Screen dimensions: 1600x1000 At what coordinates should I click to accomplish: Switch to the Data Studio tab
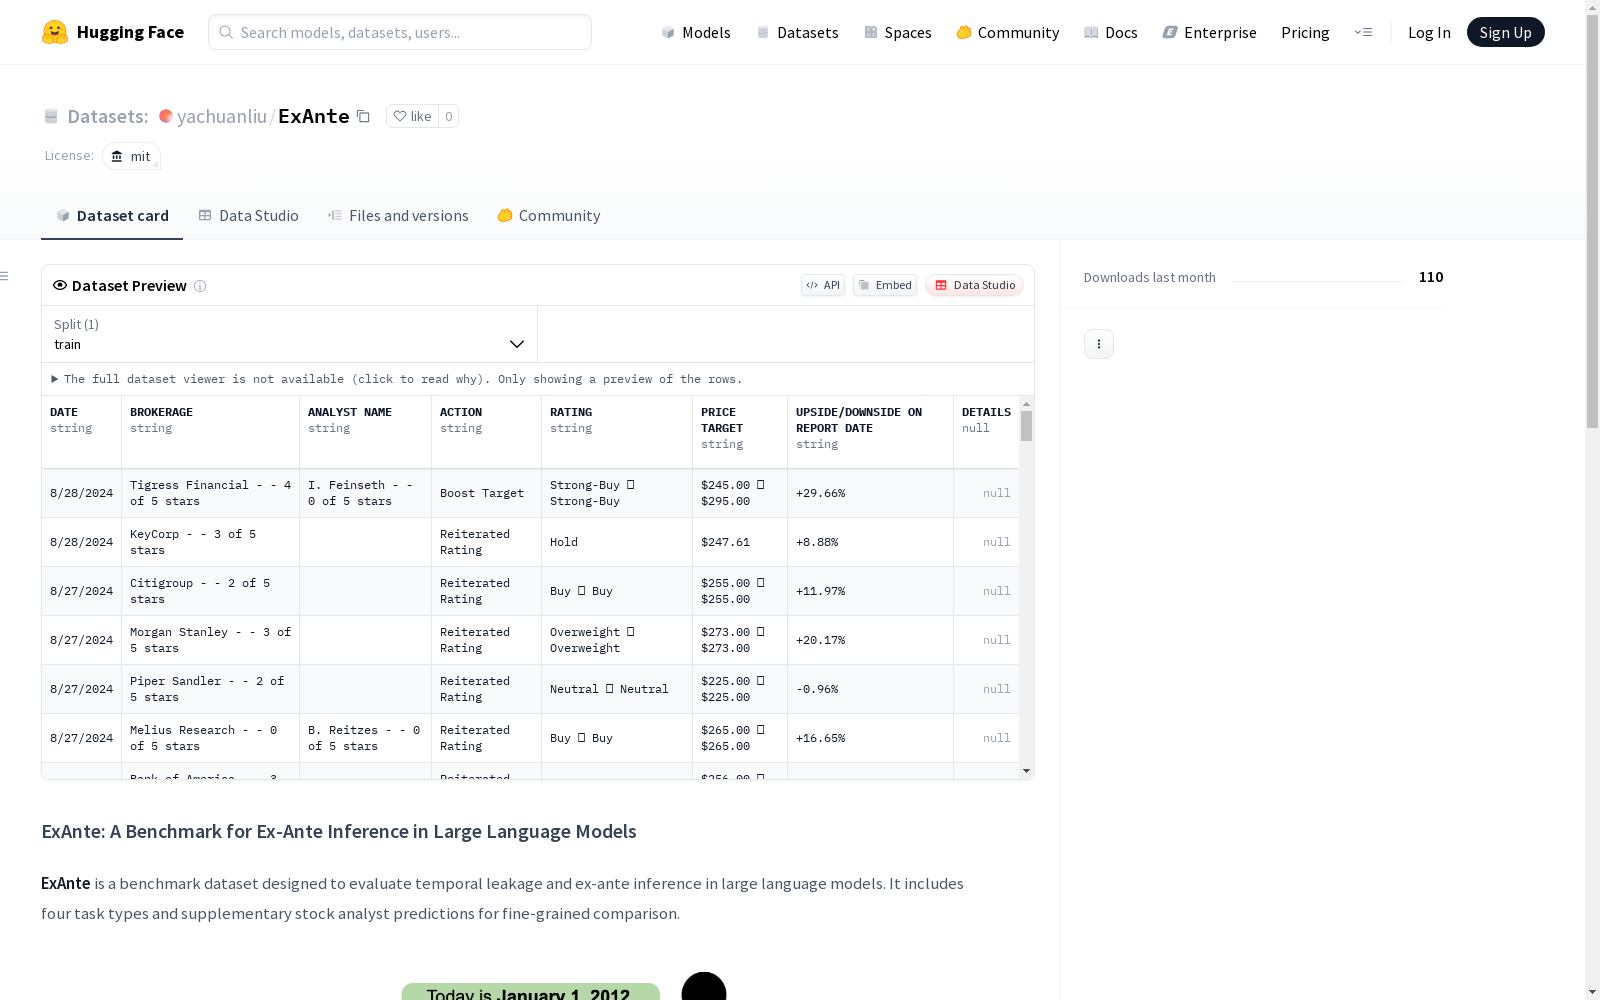[249, 216]
